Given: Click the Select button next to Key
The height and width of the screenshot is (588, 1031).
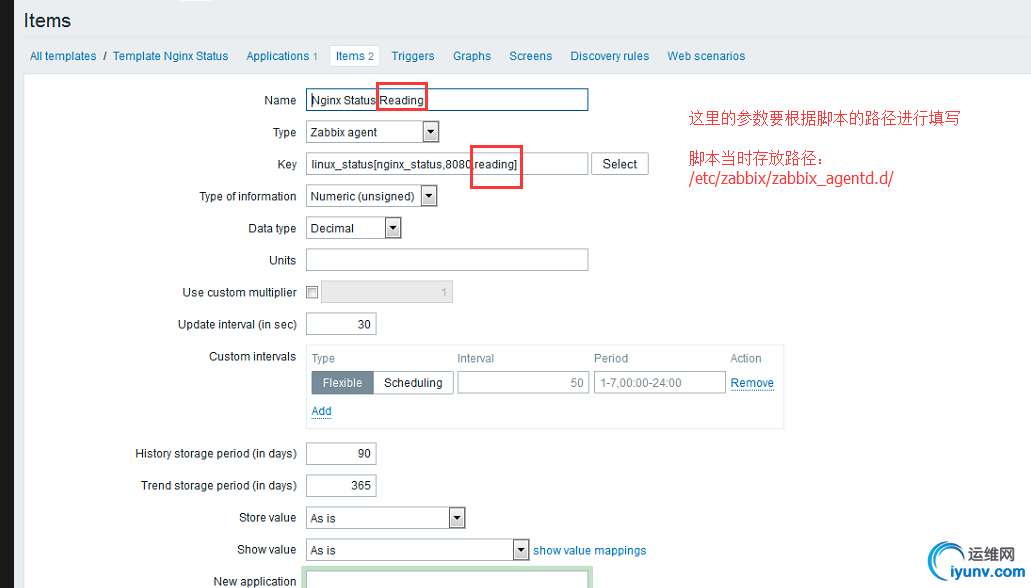Looking at the screenshot, I should click(x=619, y=164).
